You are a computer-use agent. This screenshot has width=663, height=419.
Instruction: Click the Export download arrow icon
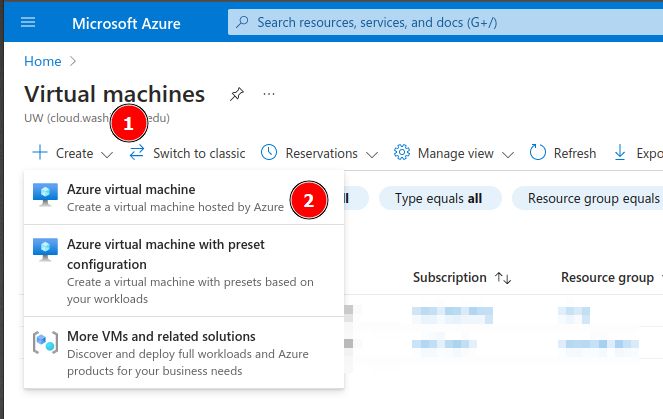tap(620, 152)
